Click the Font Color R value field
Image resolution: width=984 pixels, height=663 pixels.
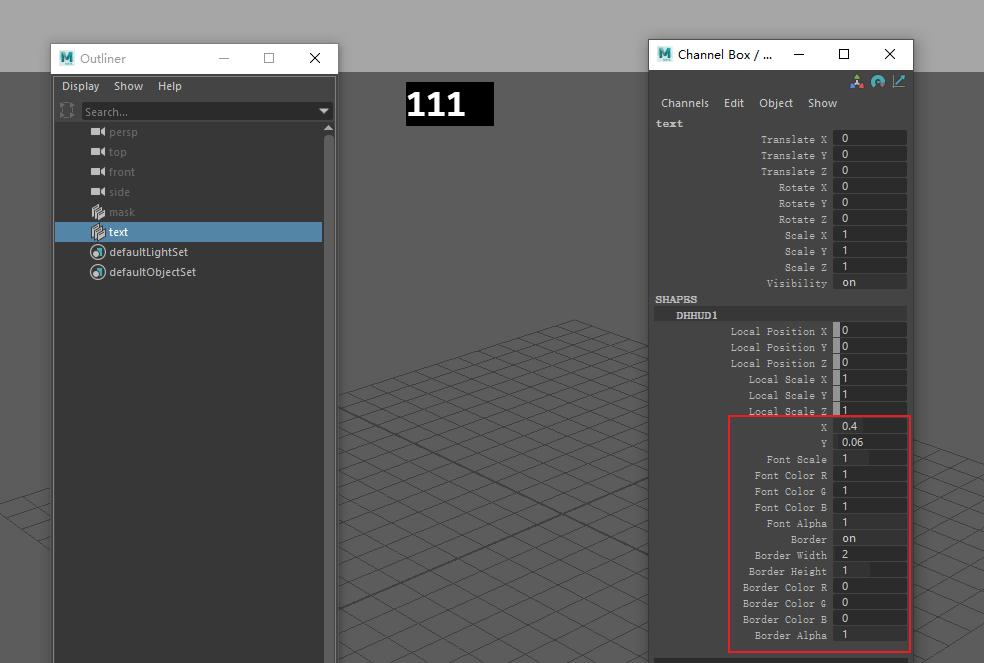click(870, 475)
